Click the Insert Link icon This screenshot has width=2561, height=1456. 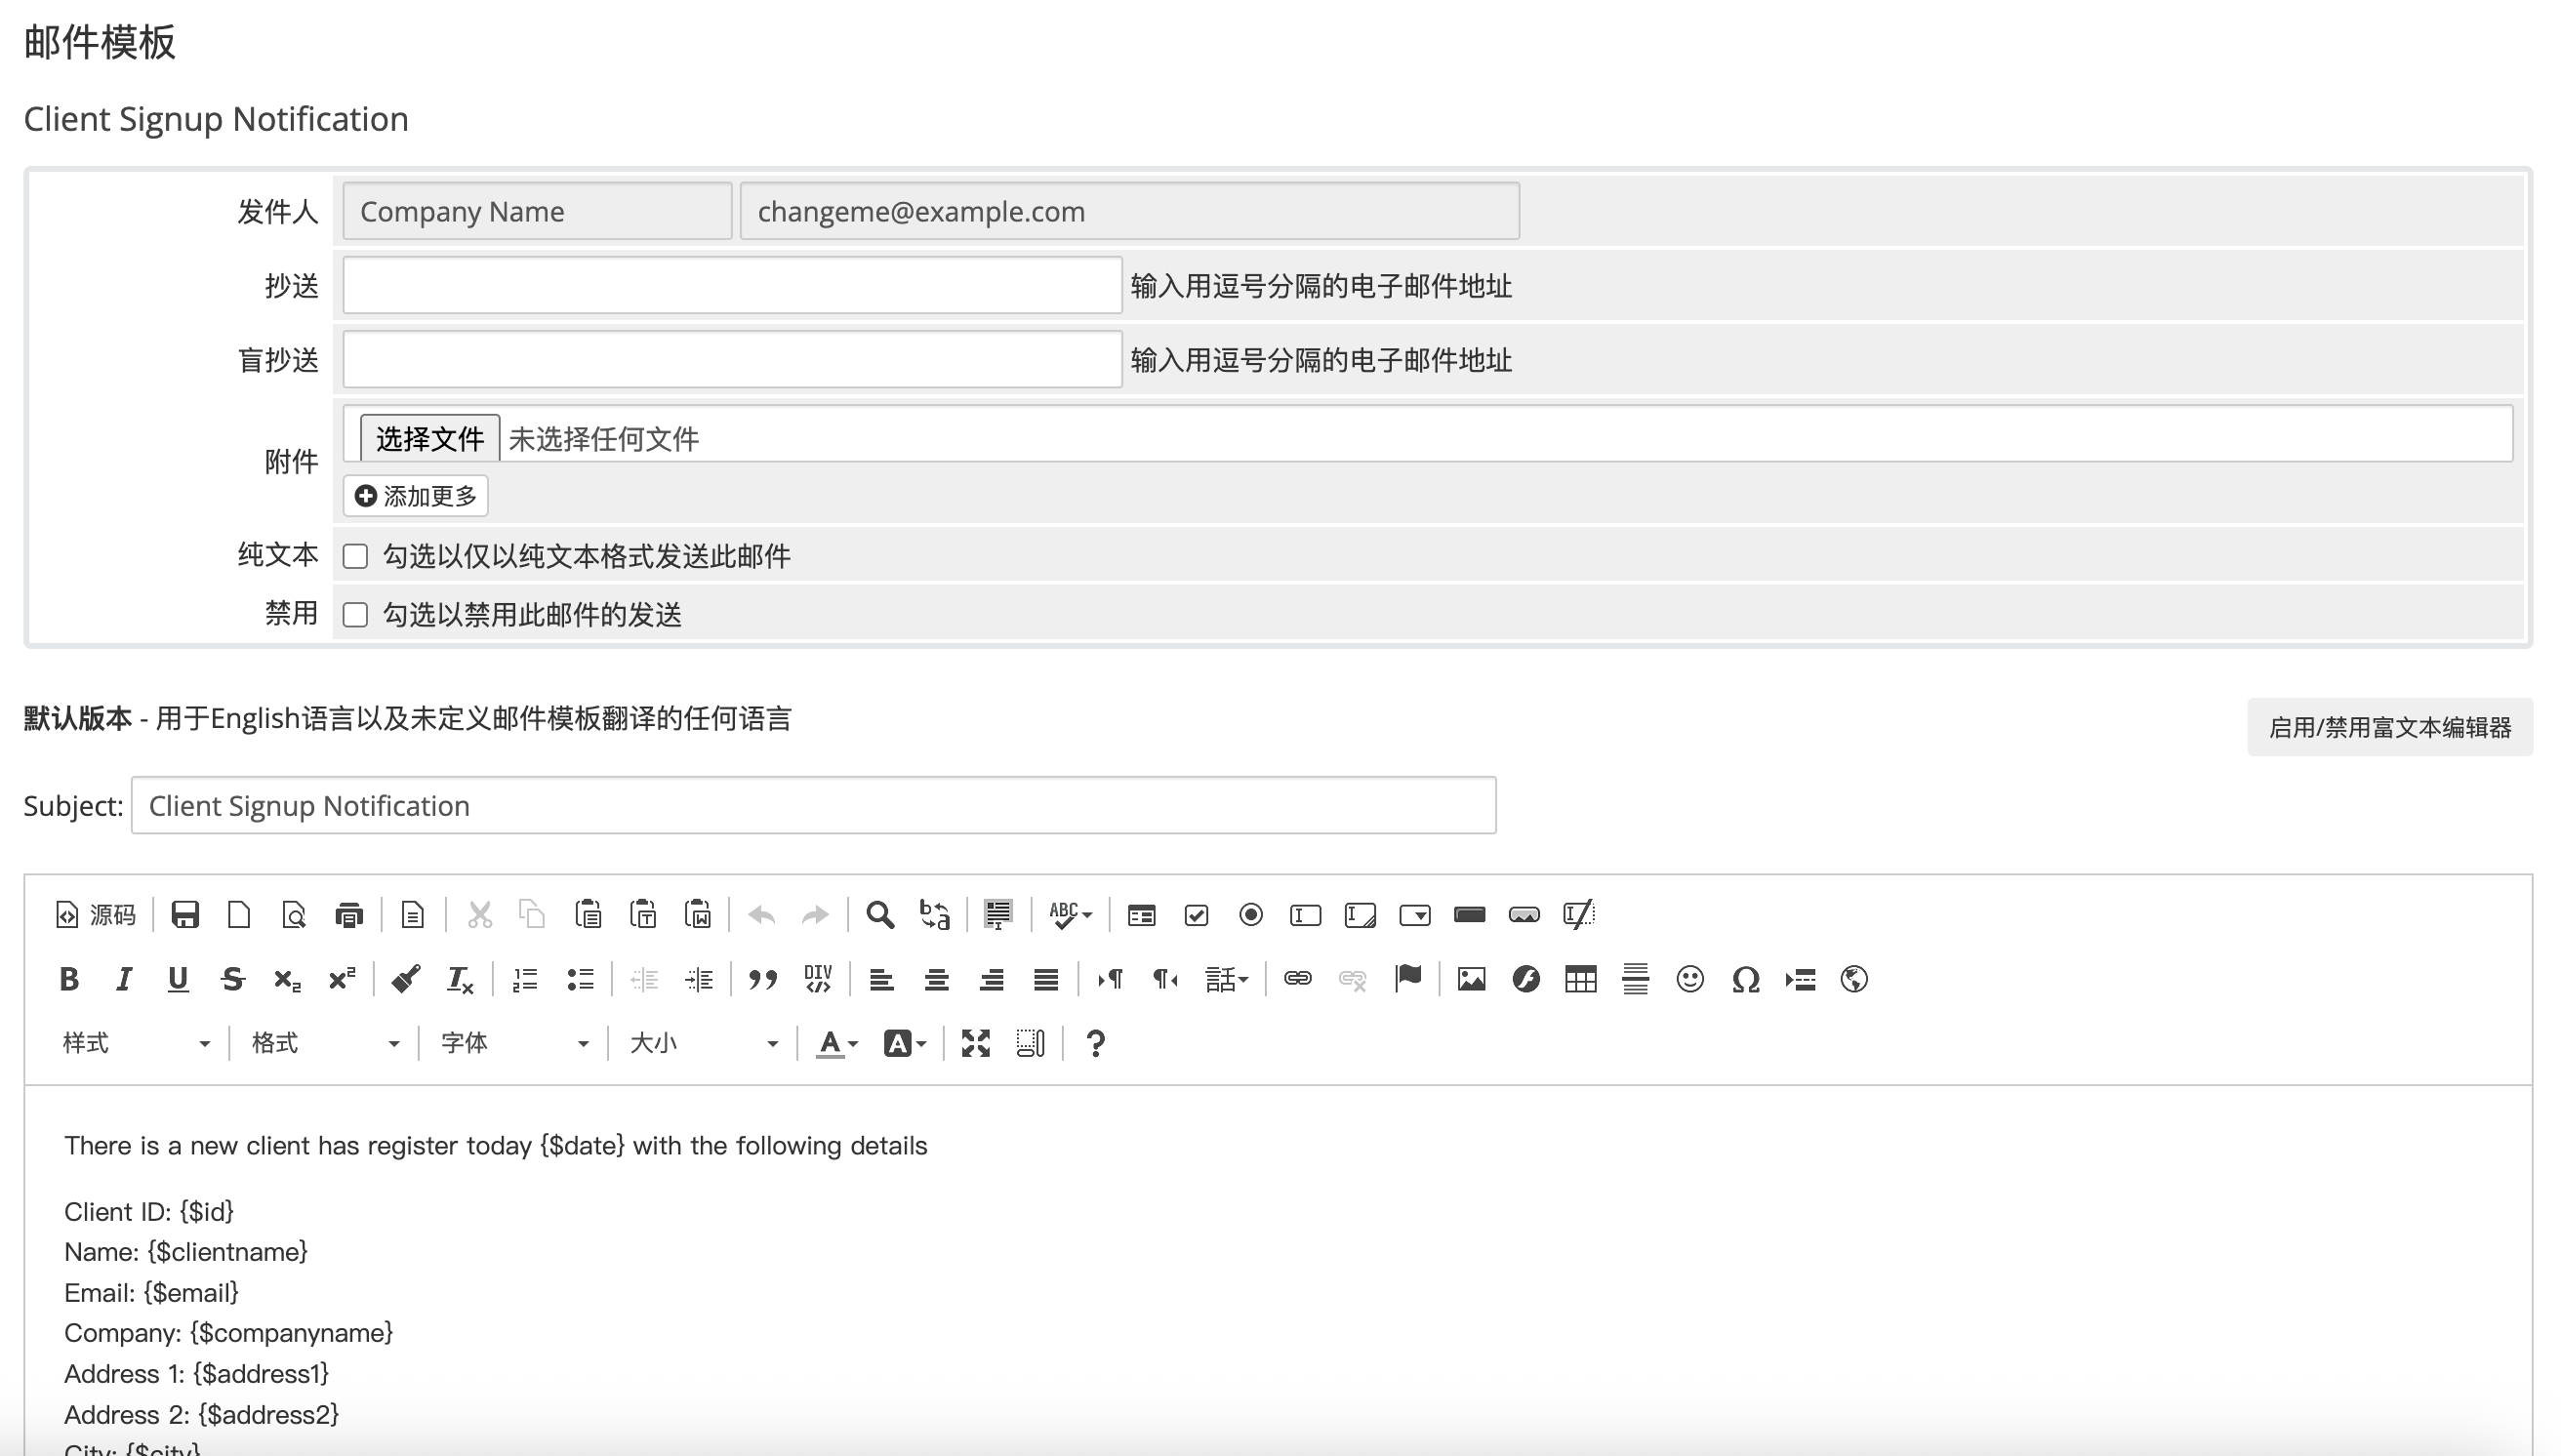click(1297, 979)
